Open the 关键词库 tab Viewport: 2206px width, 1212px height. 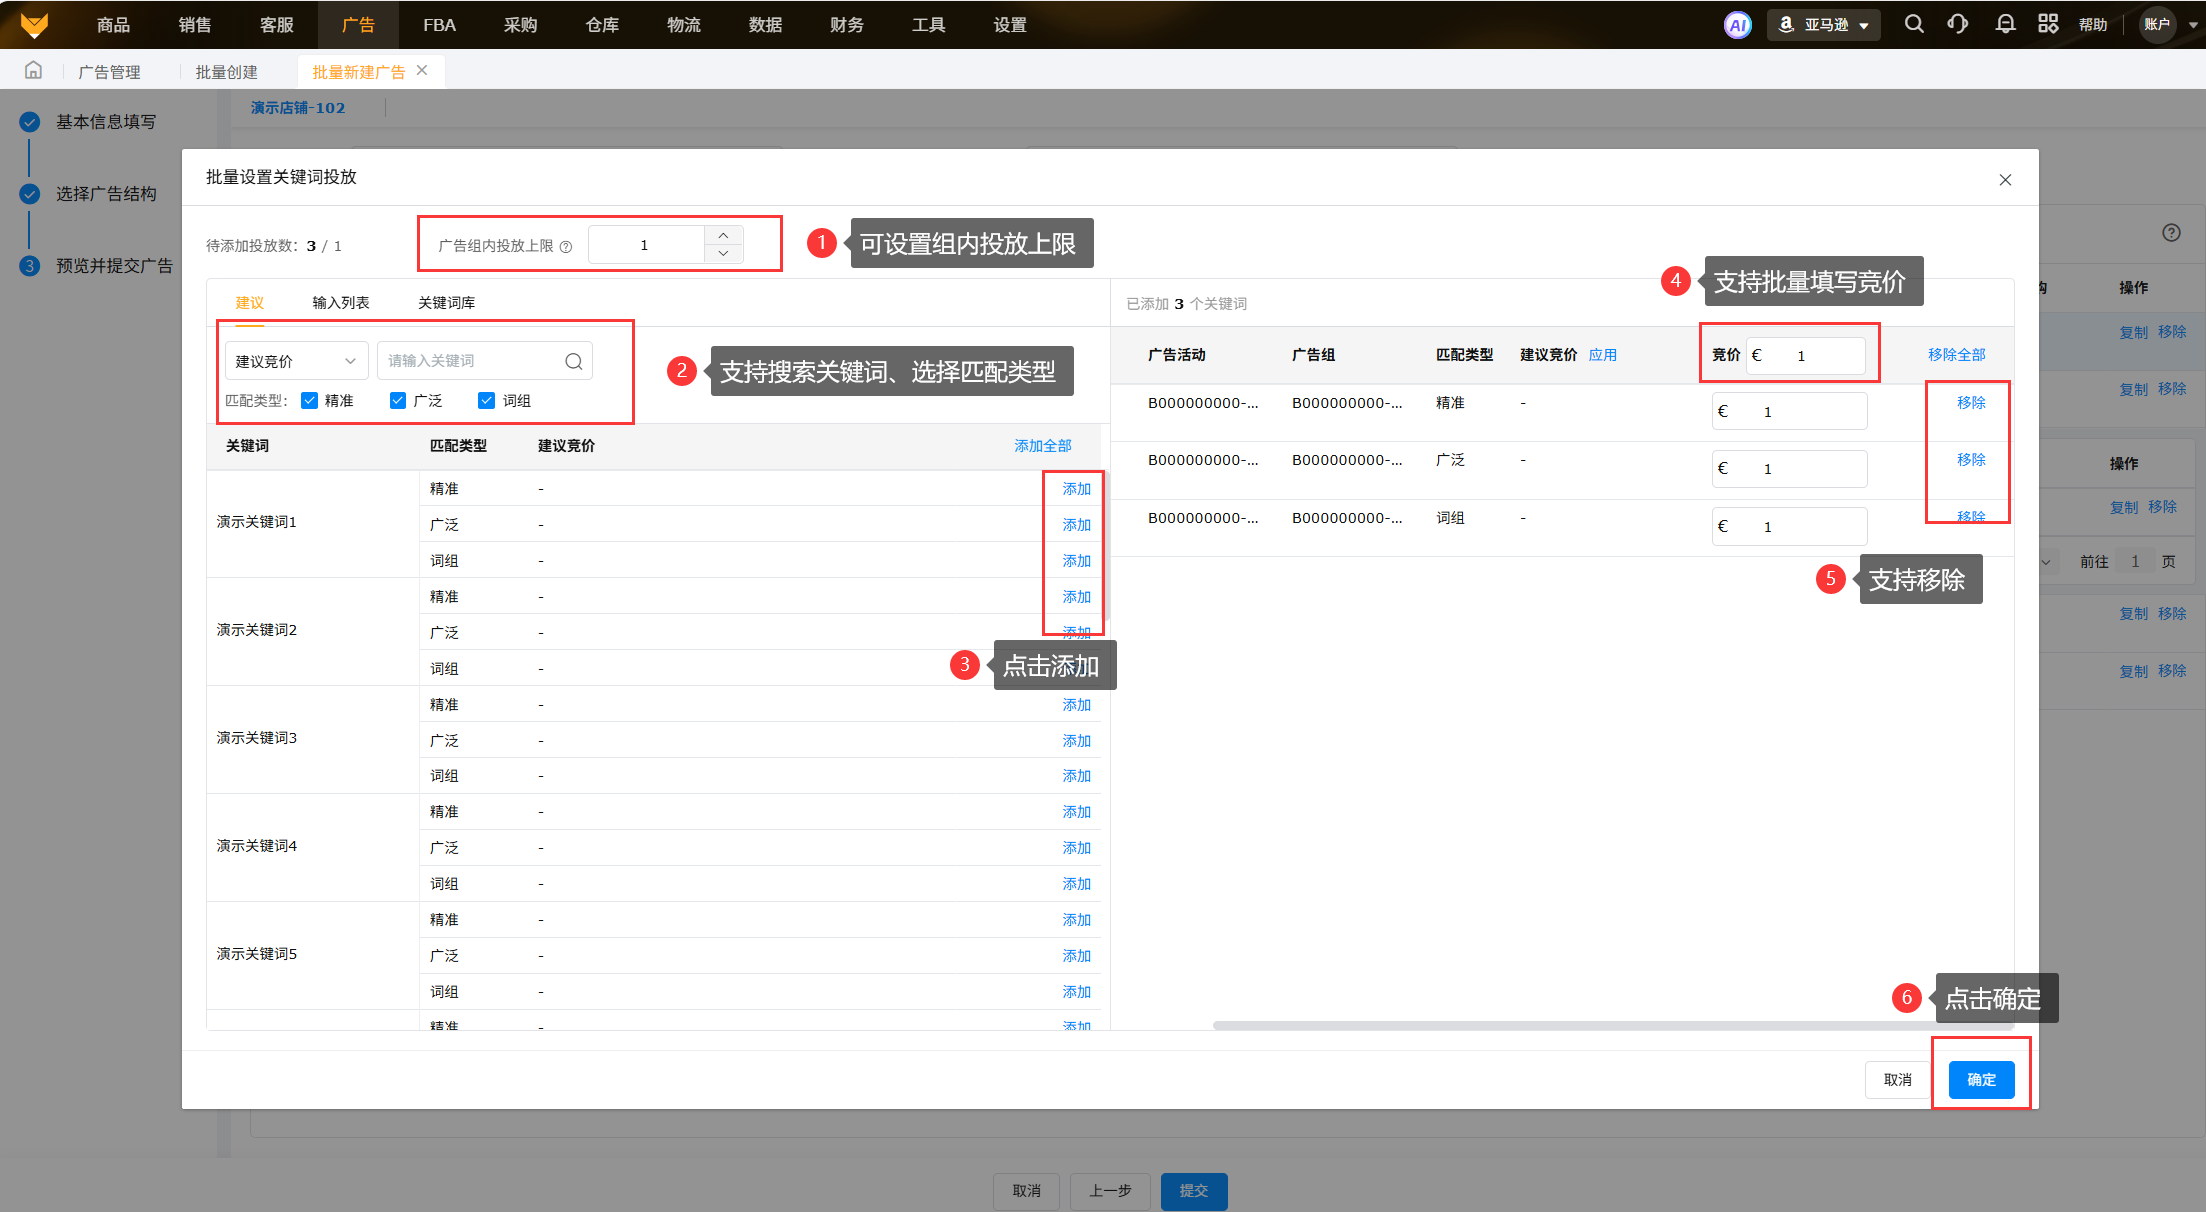(446, 303)
